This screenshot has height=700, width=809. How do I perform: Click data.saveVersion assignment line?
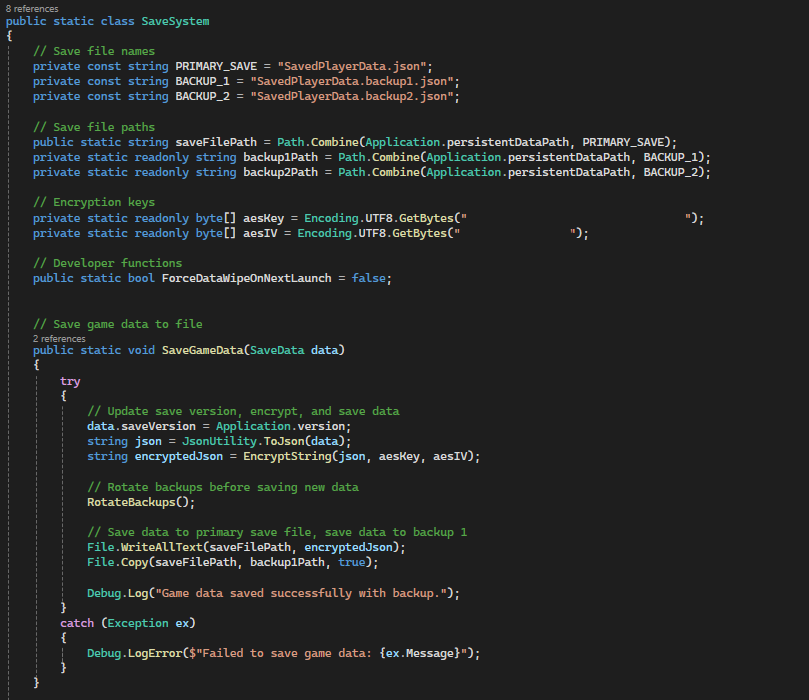click(x=219, y=426)
